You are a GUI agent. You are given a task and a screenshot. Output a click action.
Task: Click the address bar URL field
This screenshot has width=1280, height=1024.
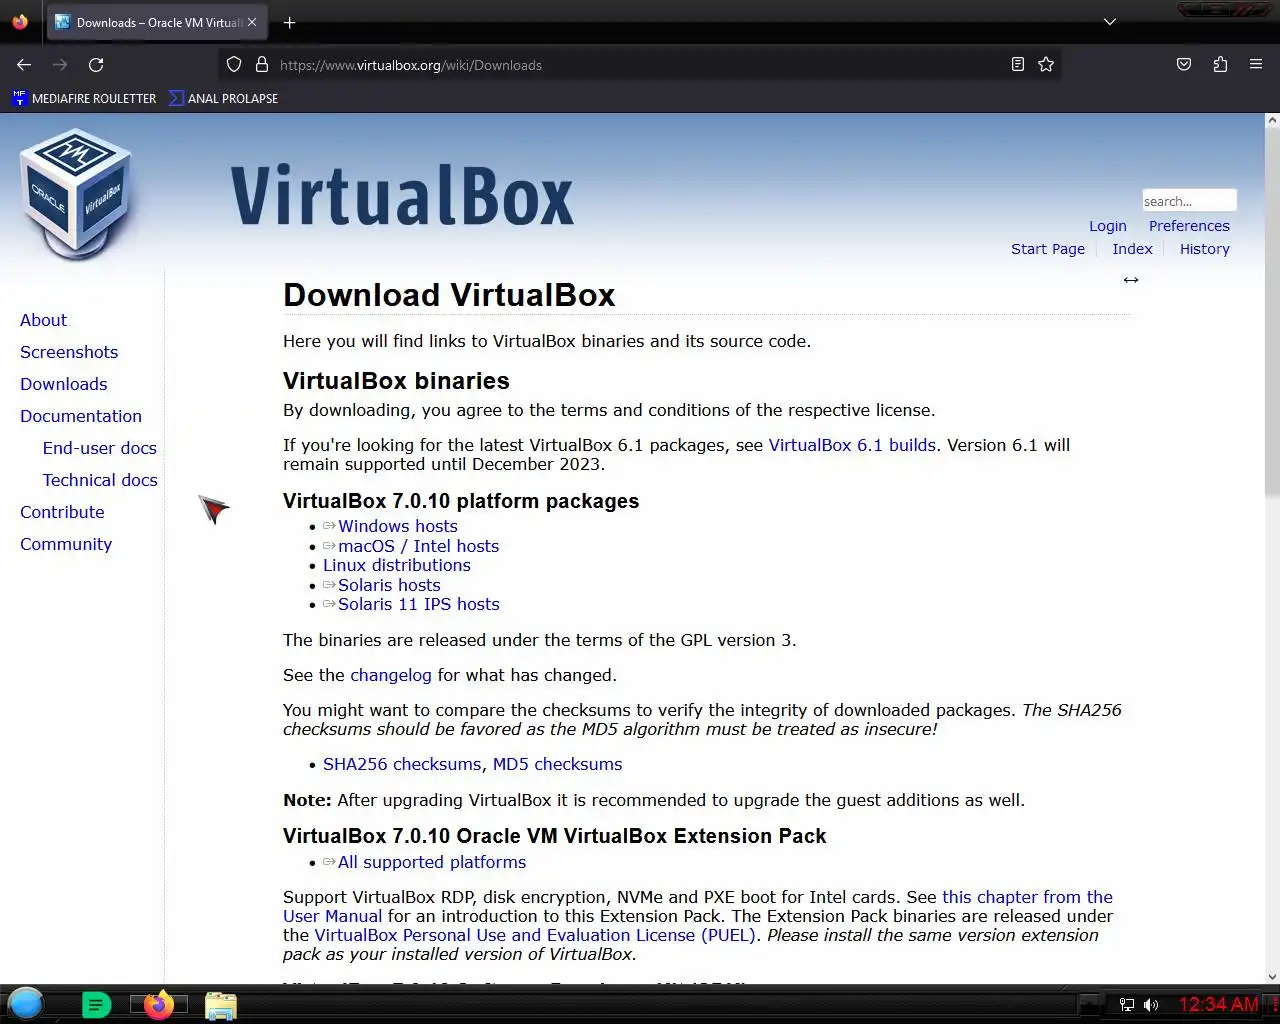(x=640, y=65)
